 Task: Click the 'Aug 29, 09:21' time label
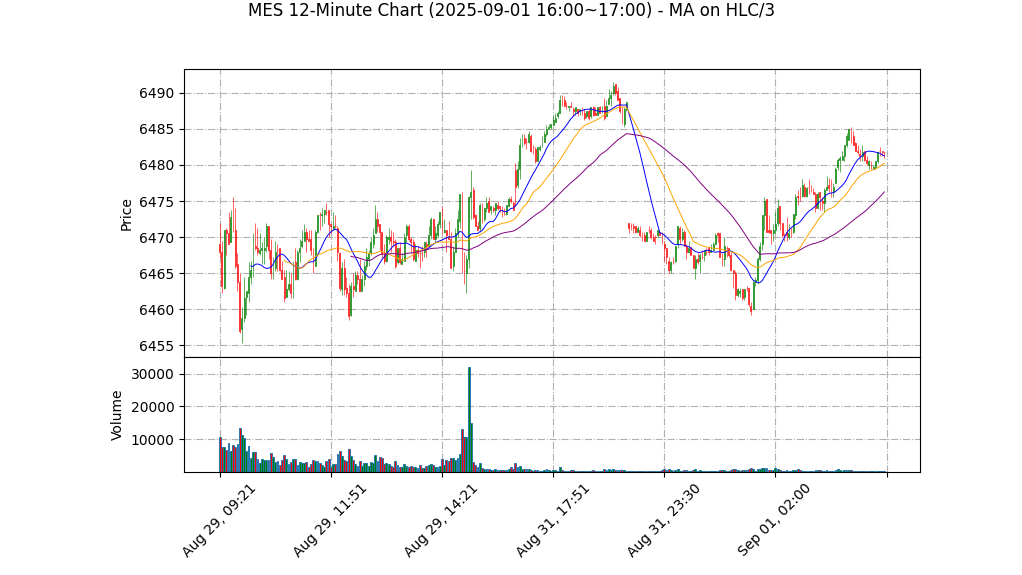218,520
